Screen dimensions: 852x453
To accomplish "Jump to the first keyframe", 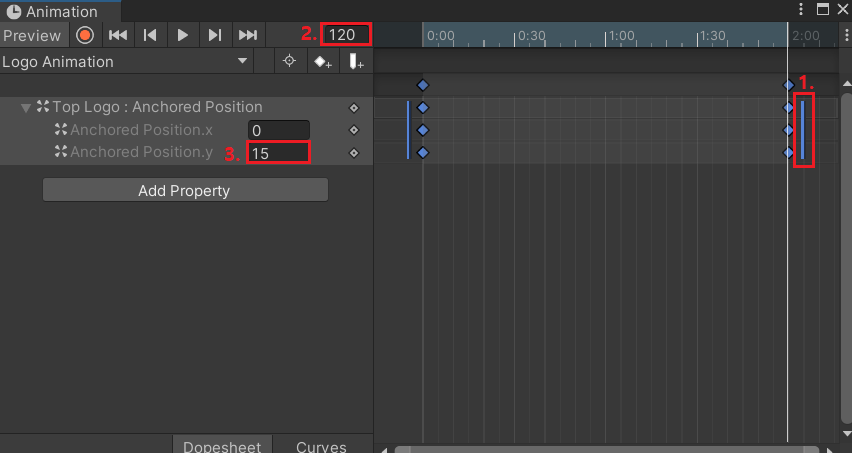I will pyautogui.click(x=118, y=35).
